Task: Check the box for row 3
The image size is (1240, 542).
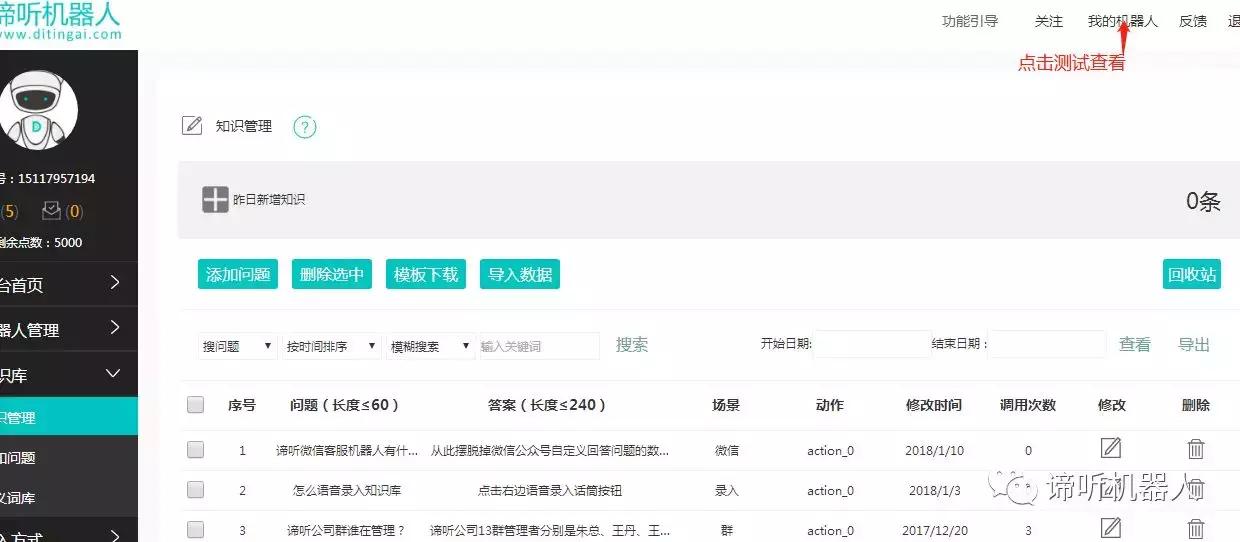Action: pyautogui.click(x=195, y=530)
